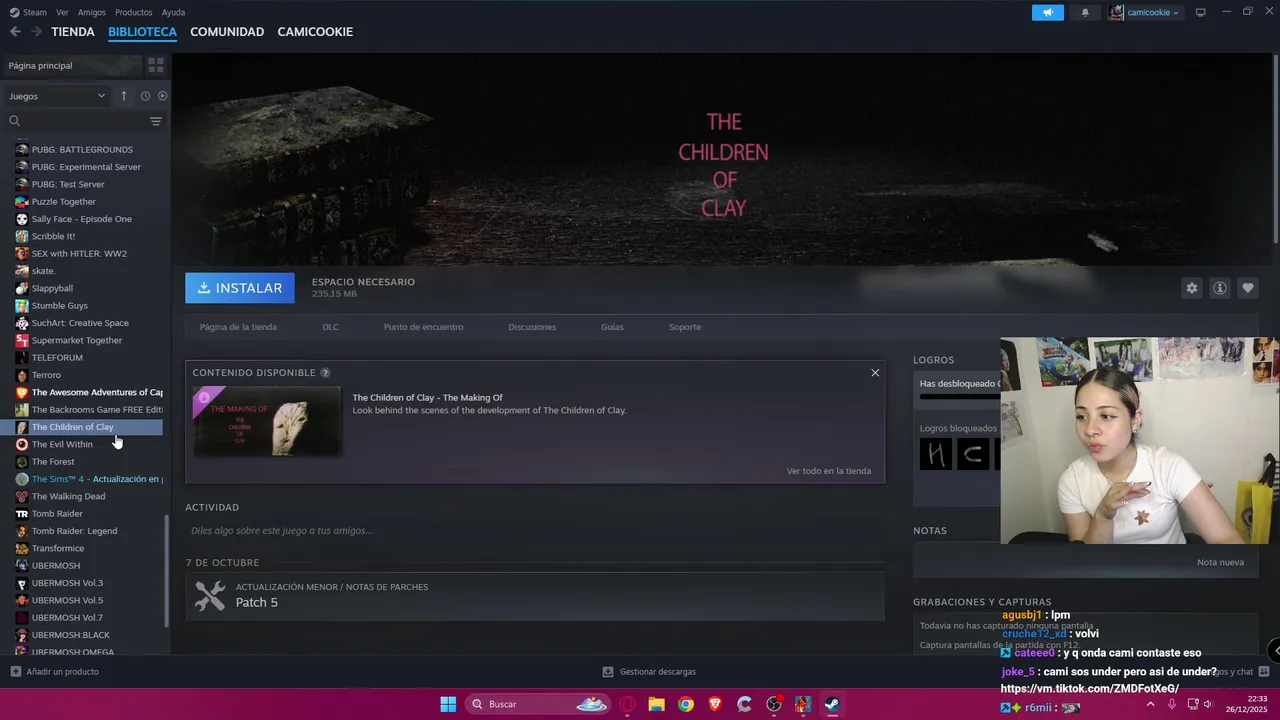Close the Contenido Disponible panel
The height and width of the screenshot is (720, 1280).
875,372
